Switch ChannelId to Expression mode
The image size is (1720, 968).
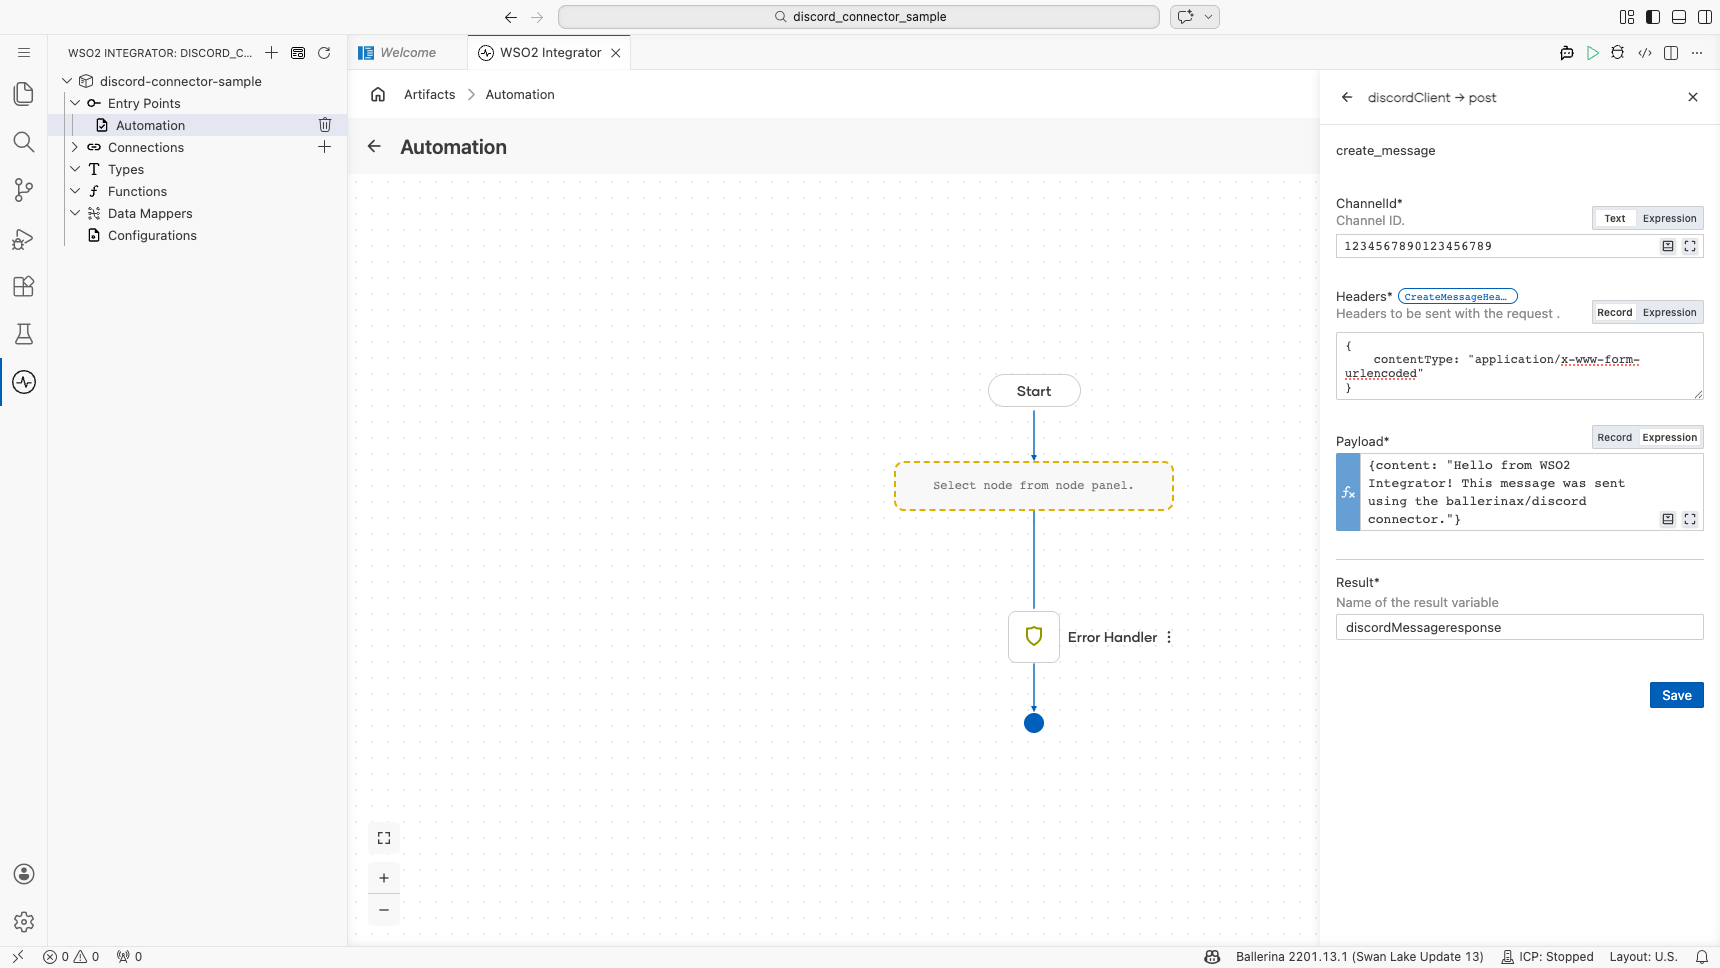coord(1670,219)
